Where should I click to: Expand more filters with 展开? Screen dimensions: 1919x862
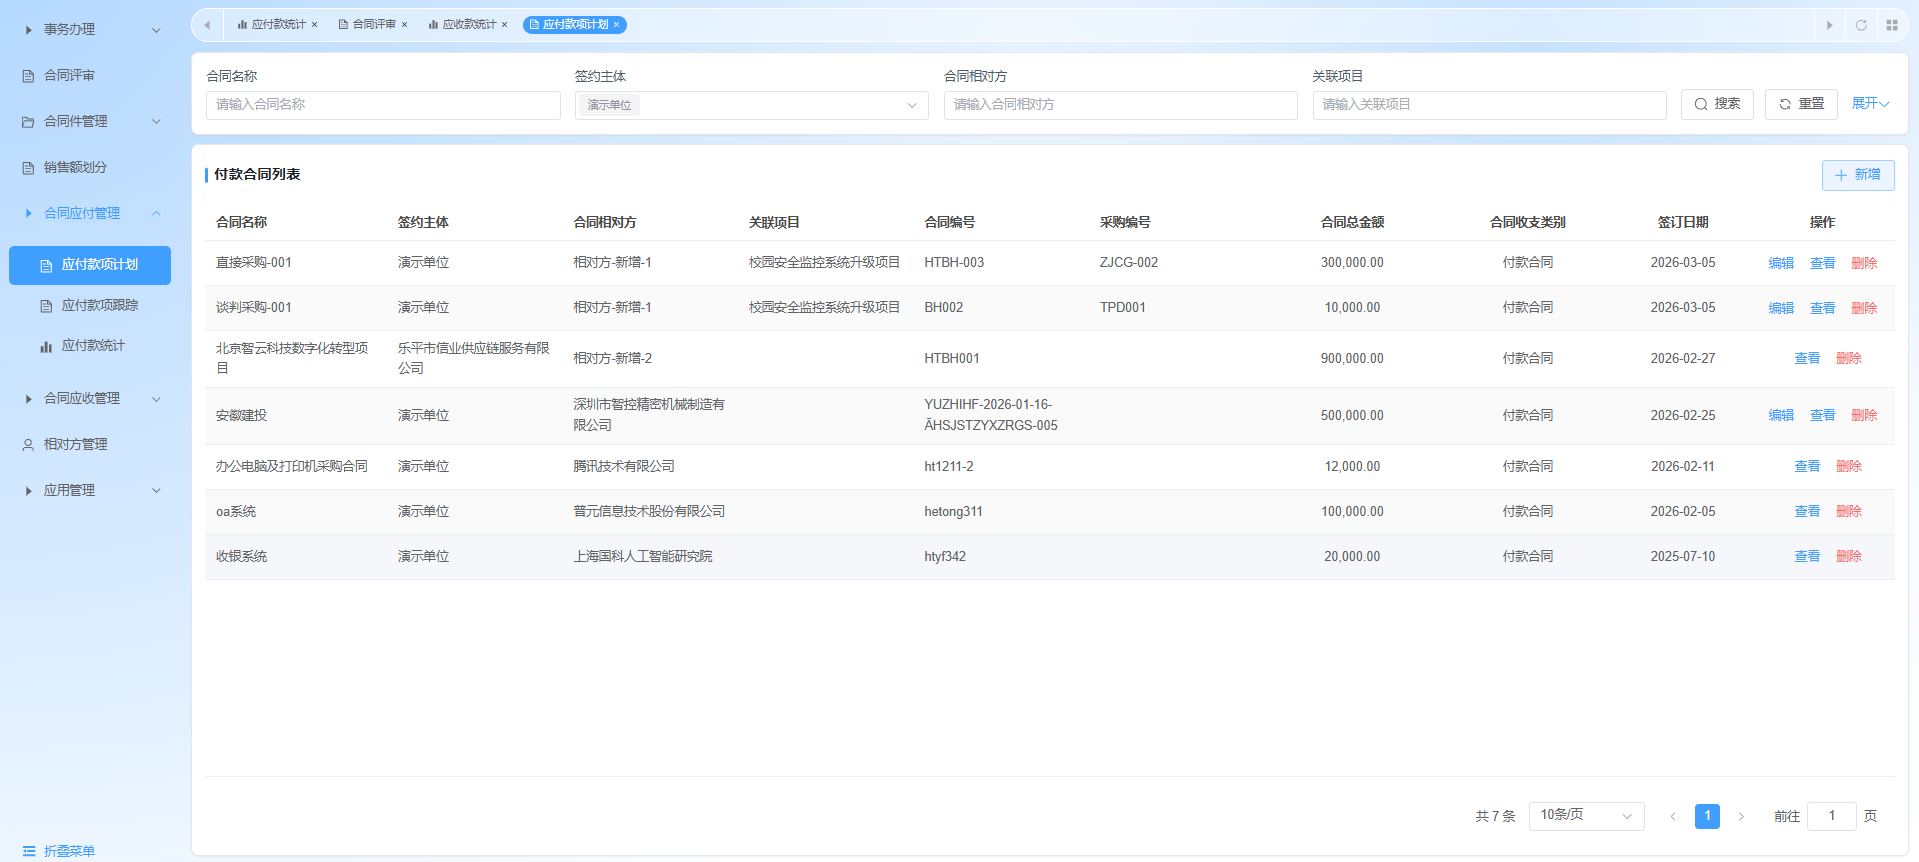[x=1870, y=104]
